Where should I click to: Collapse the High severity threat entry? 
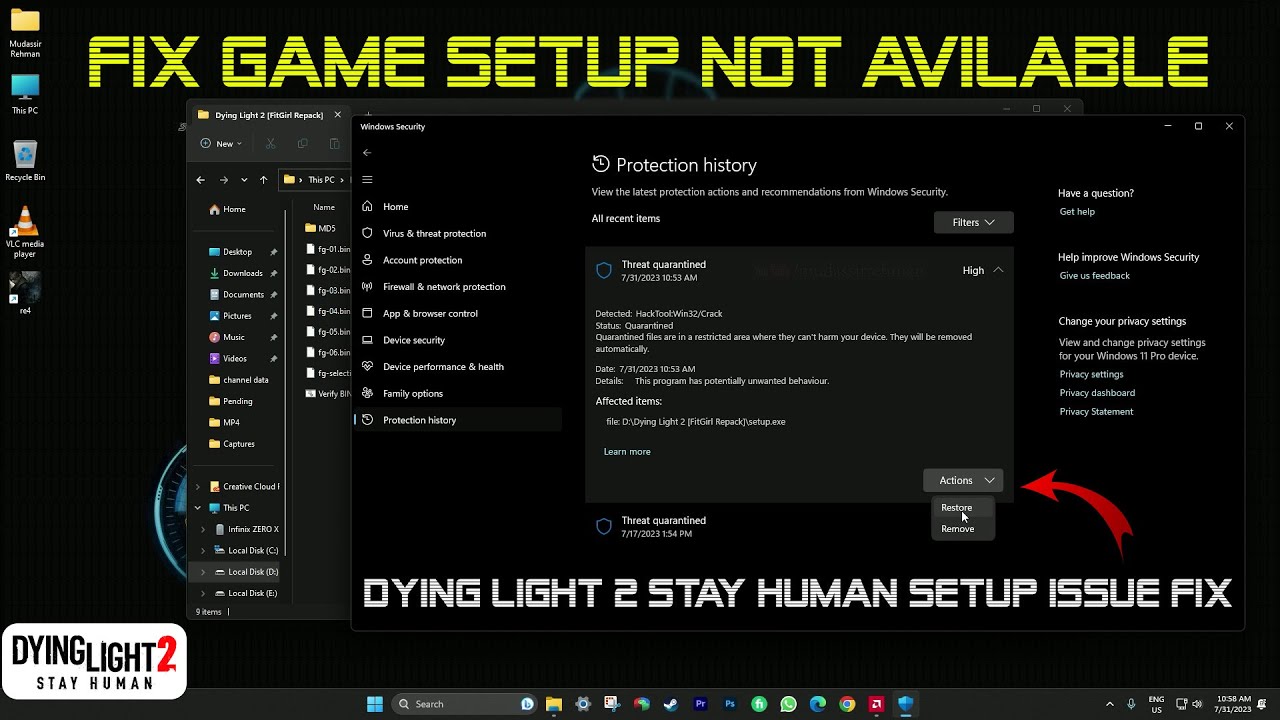998,270
